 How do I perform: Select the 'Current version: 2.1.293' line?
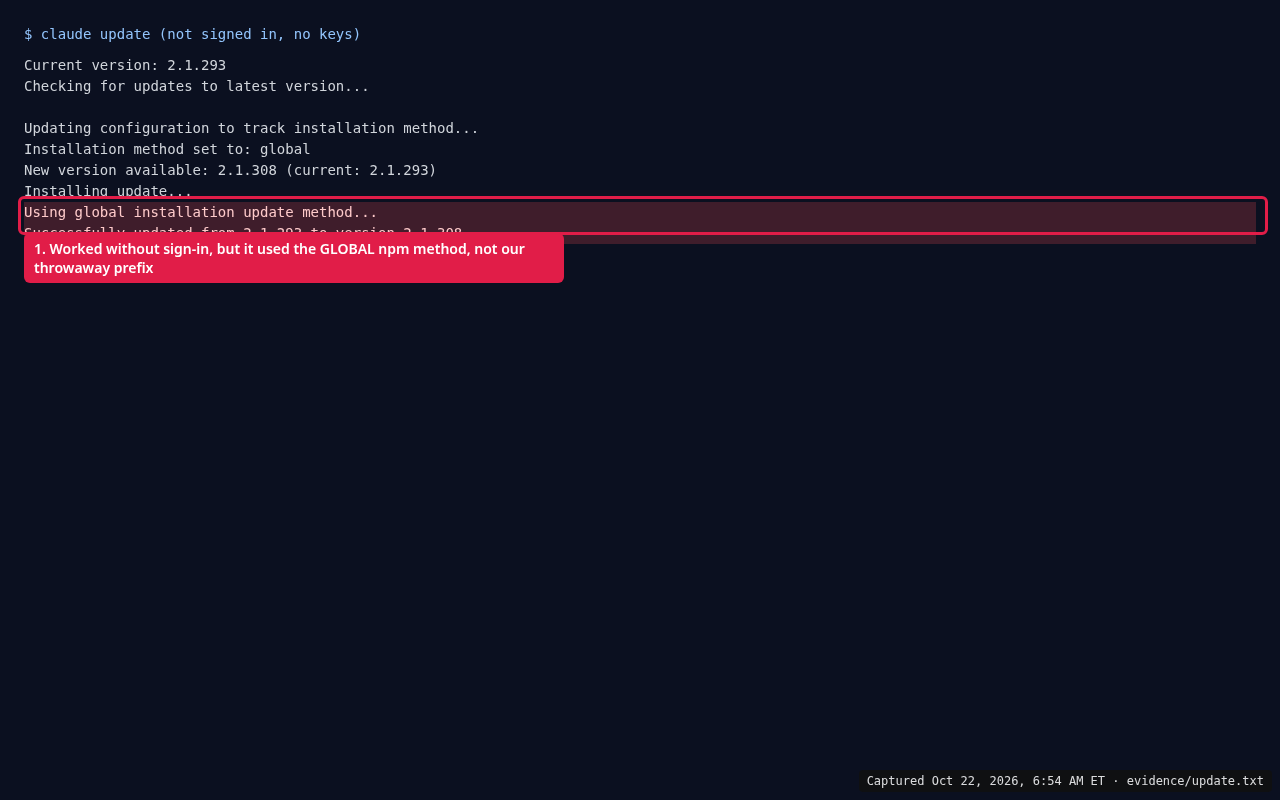125,65
